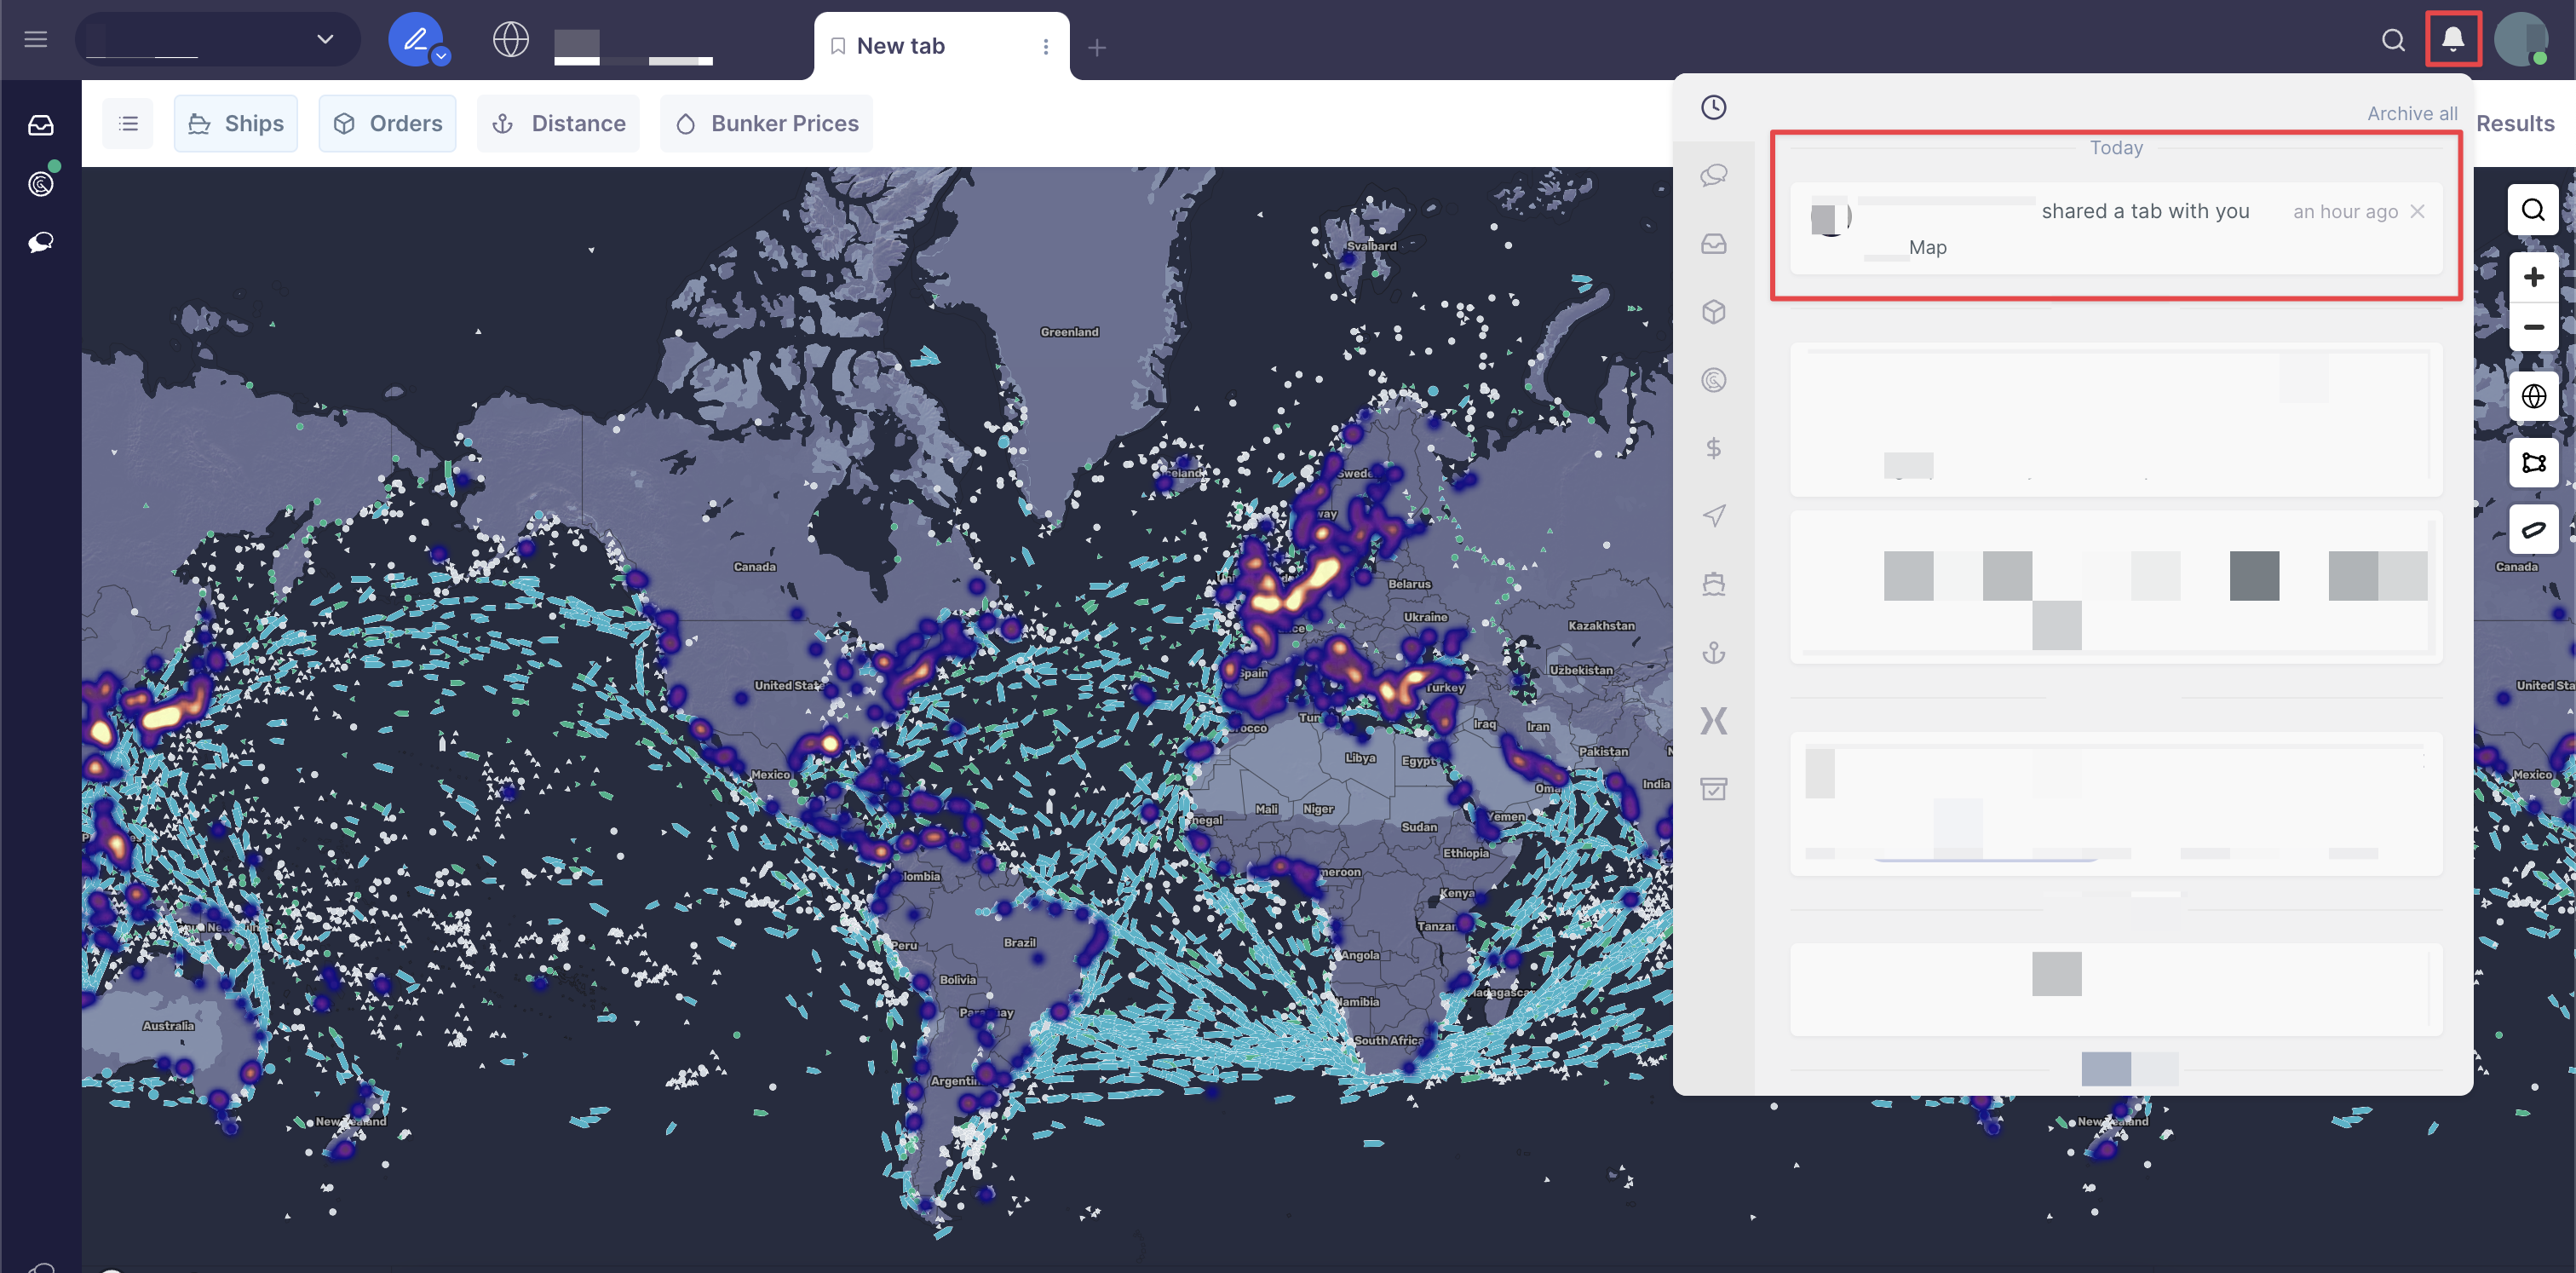Toggle the Bunker Prices layer
2576x1273 pixels.
(766, 123)
